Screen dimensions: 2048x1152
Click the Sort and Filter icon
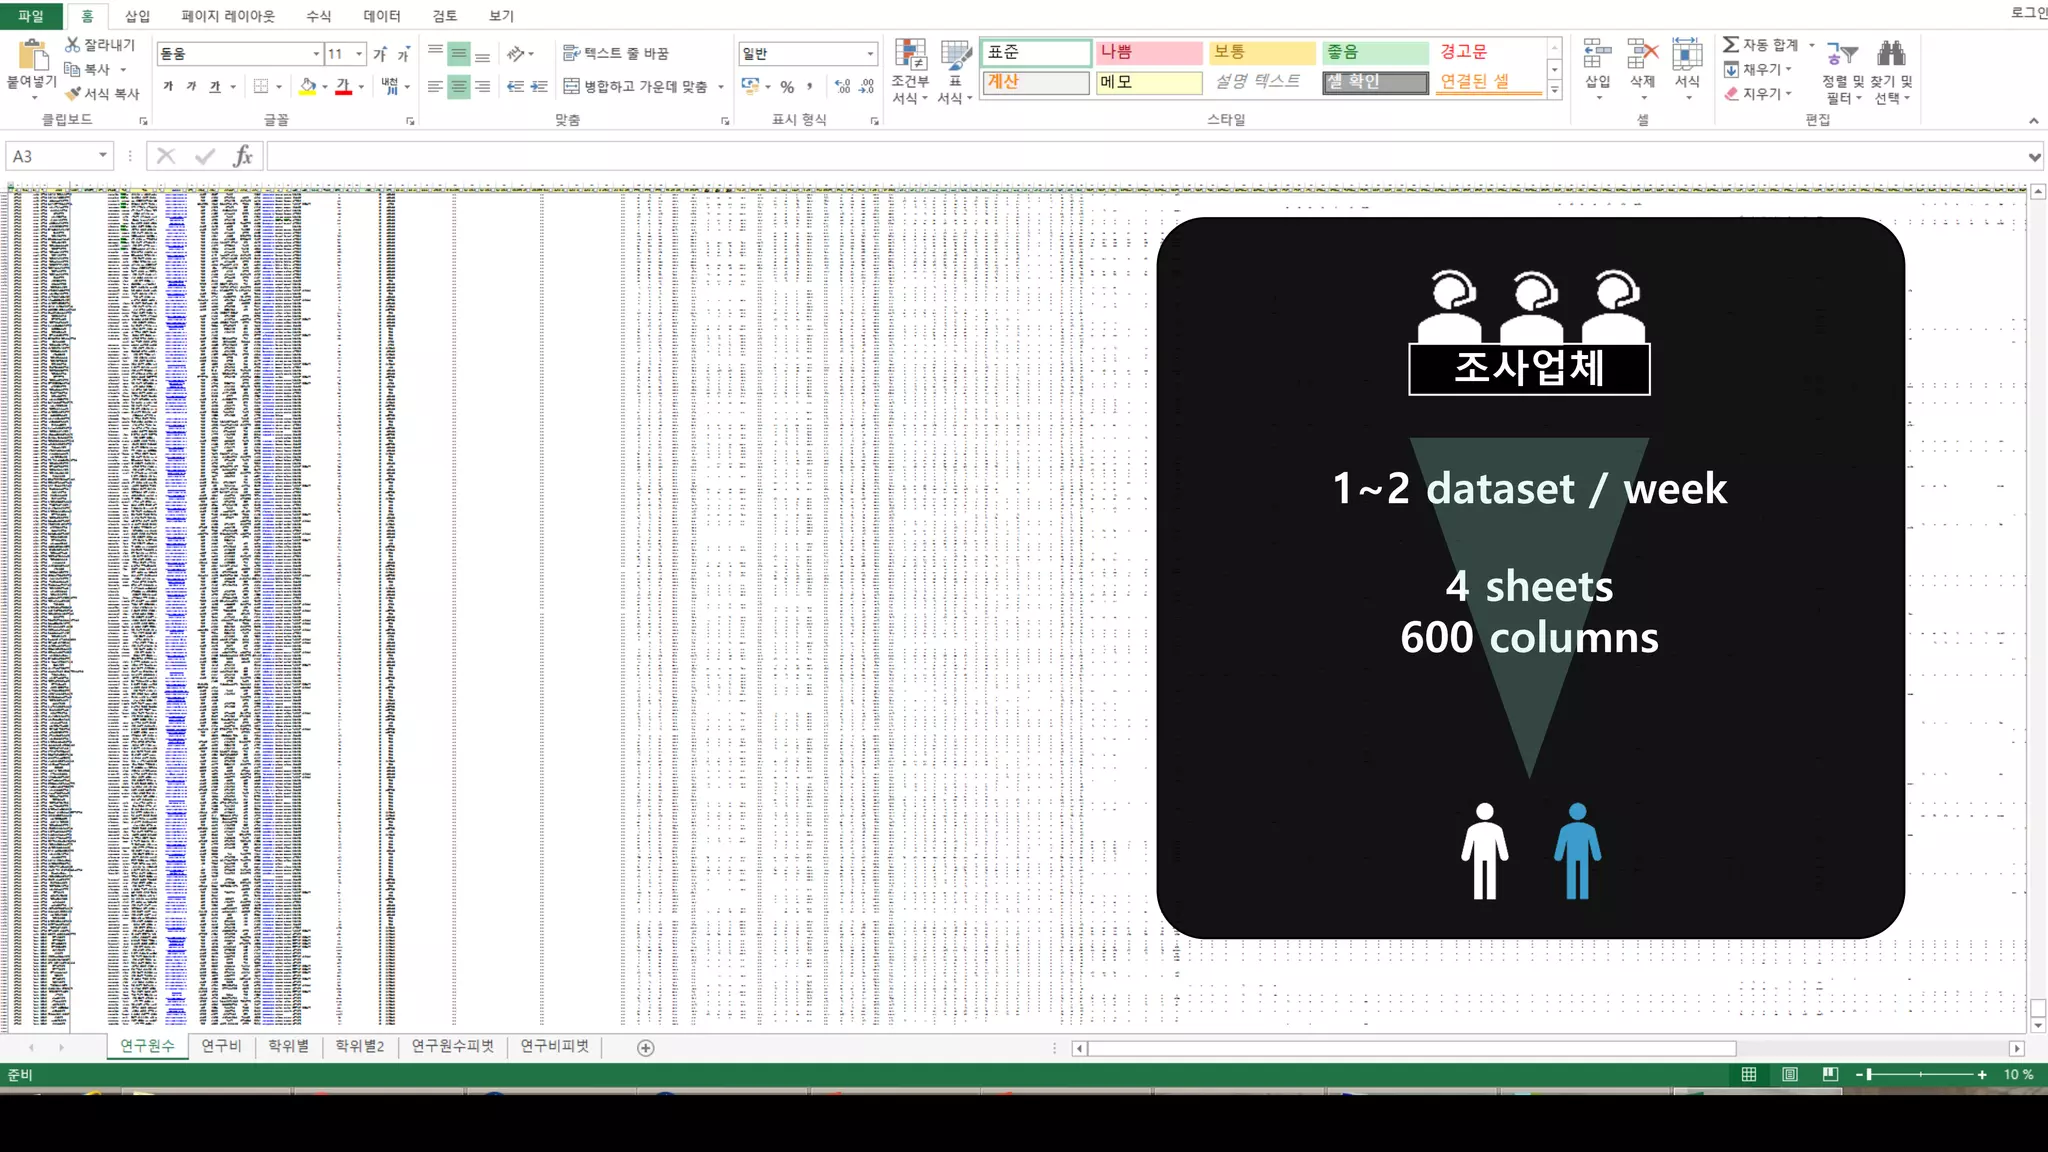[x=1841, y=55]
